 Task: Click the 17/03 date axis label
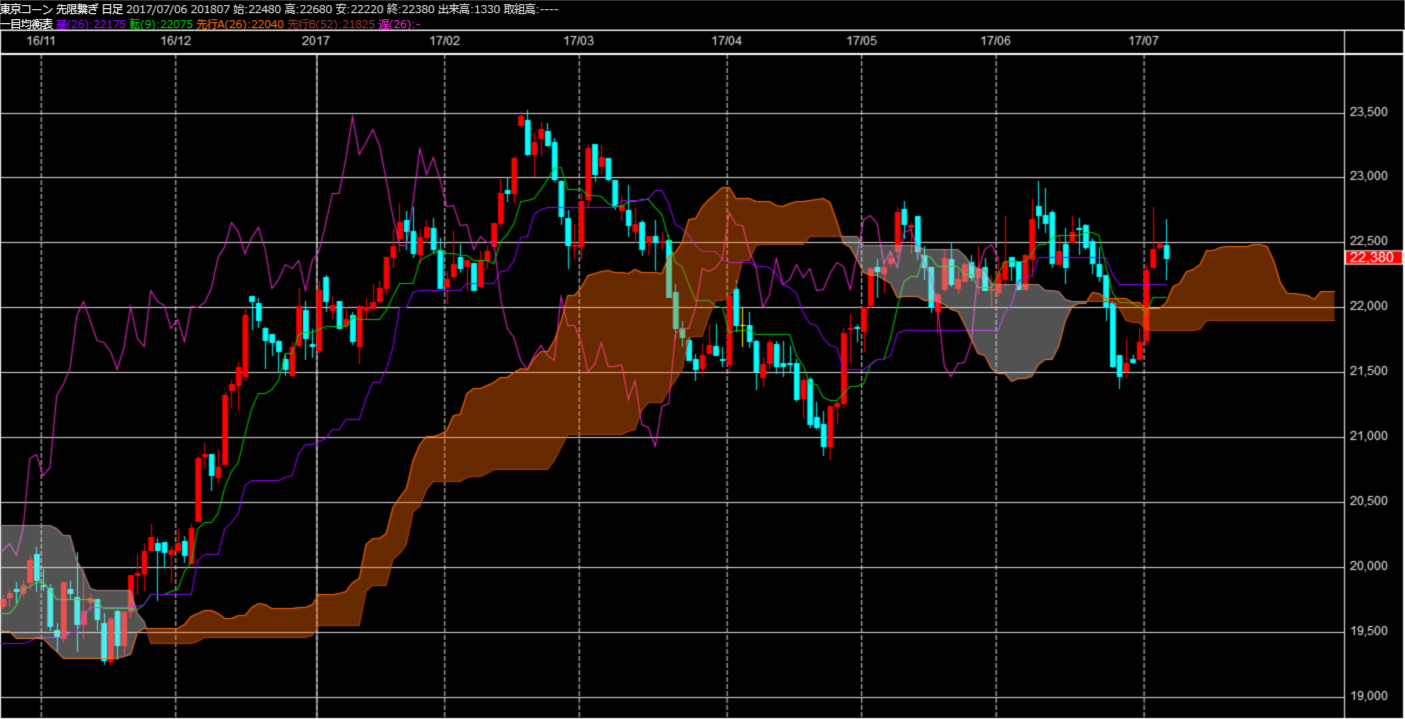[578, 41]
